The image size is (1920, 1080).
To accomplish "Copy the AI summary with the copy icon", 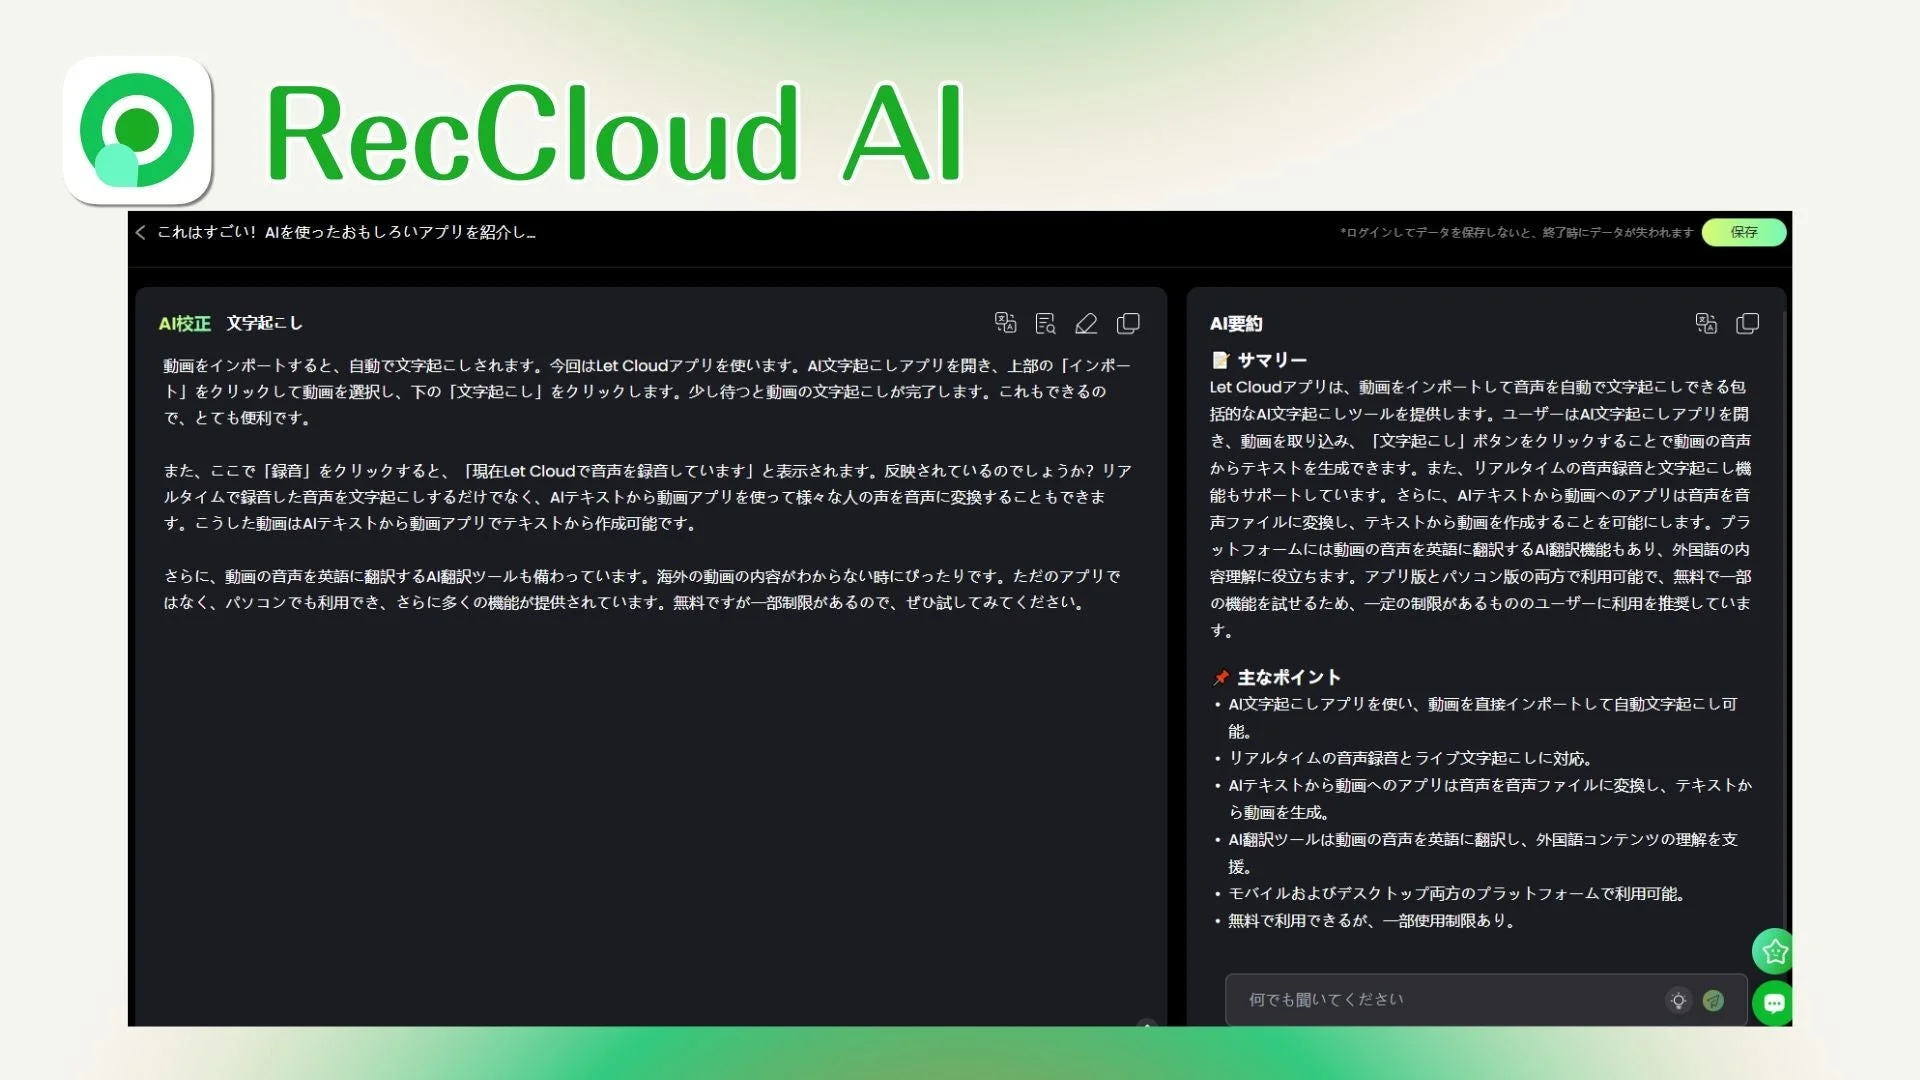I will pos(1748,323).
